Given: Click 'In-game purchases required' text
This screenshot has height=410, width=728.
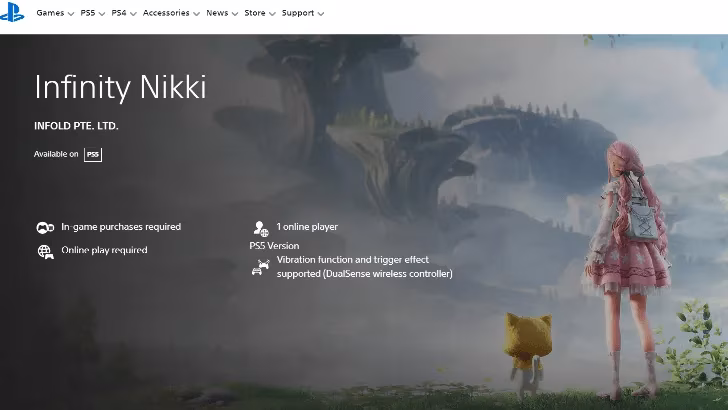Looking at the screenshot, I should click(x=121, y=227).
